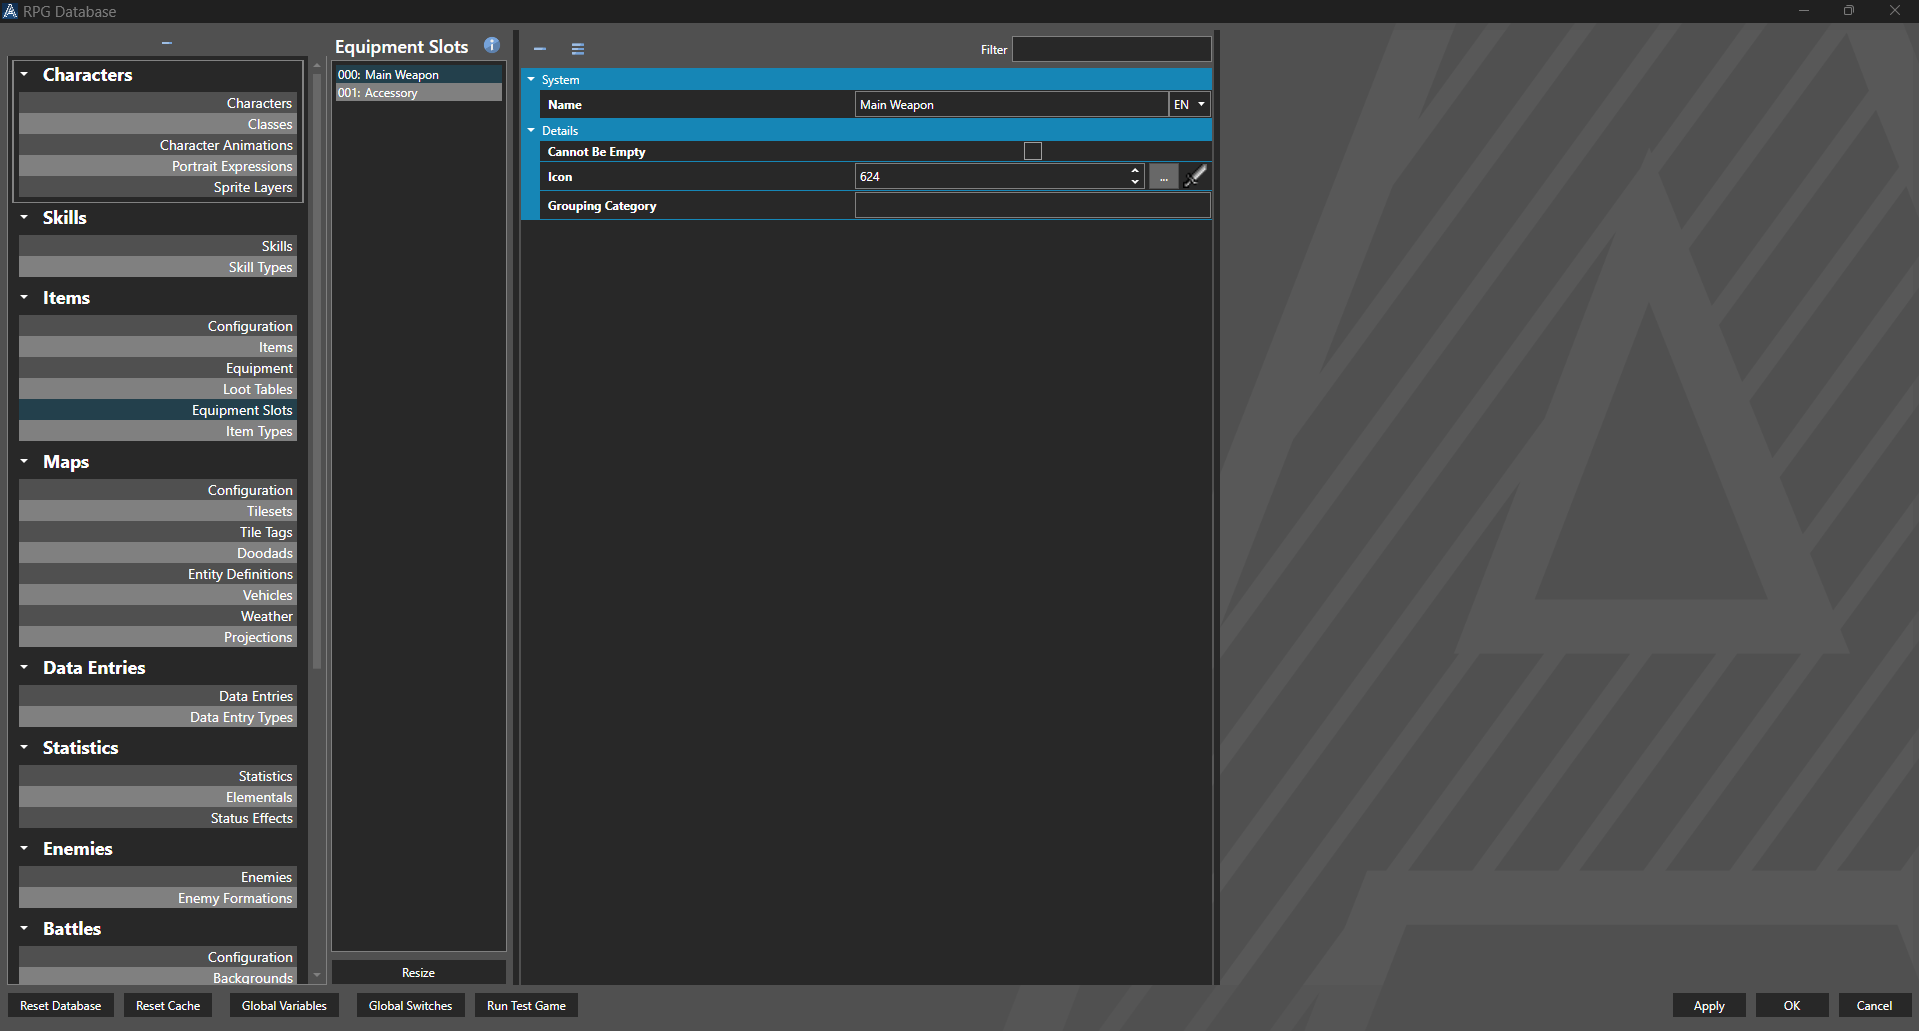Click the Apply button
The width and height of the screenshot is (1919, 1031).
(x=1708, y=1006)
